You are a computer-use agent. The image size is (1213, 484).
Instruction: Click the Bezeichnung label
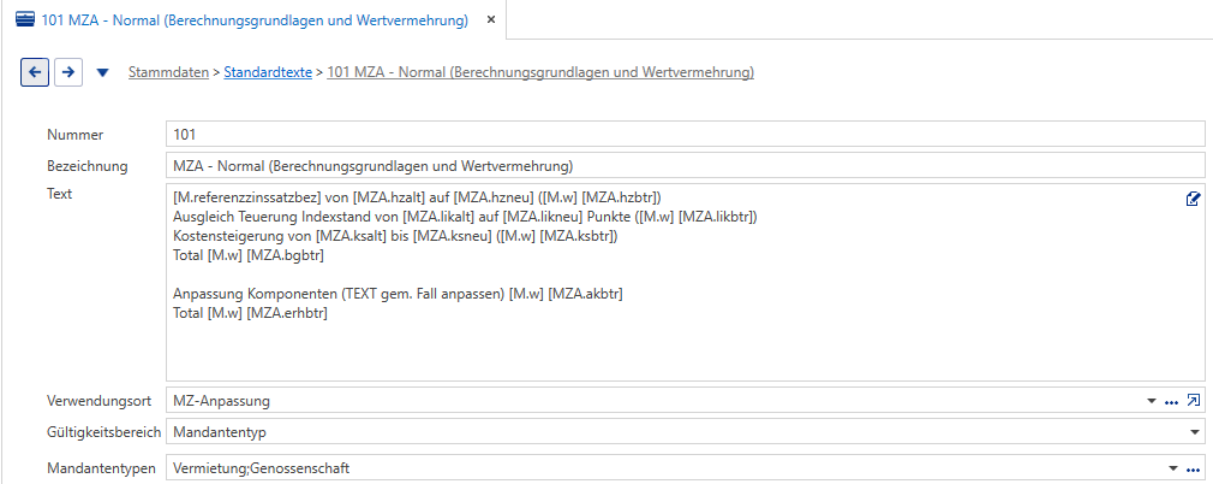pyautogui.click(x=87, y=166)
